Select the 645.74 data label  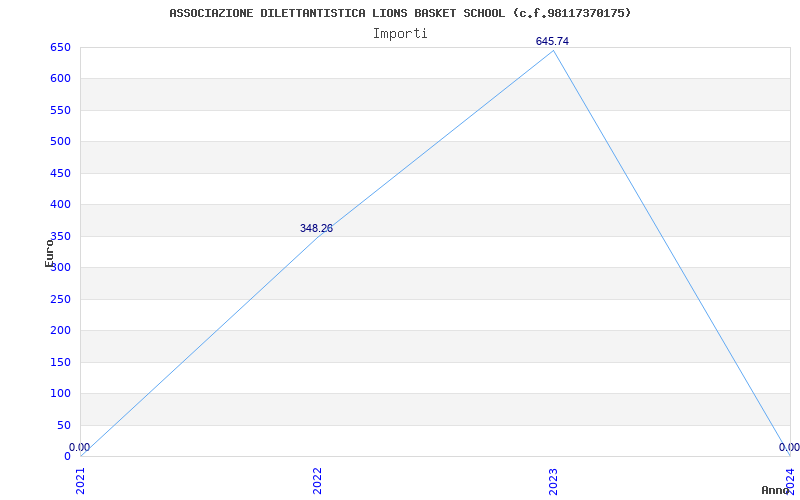pyautogui.click(x=552, y=41)
